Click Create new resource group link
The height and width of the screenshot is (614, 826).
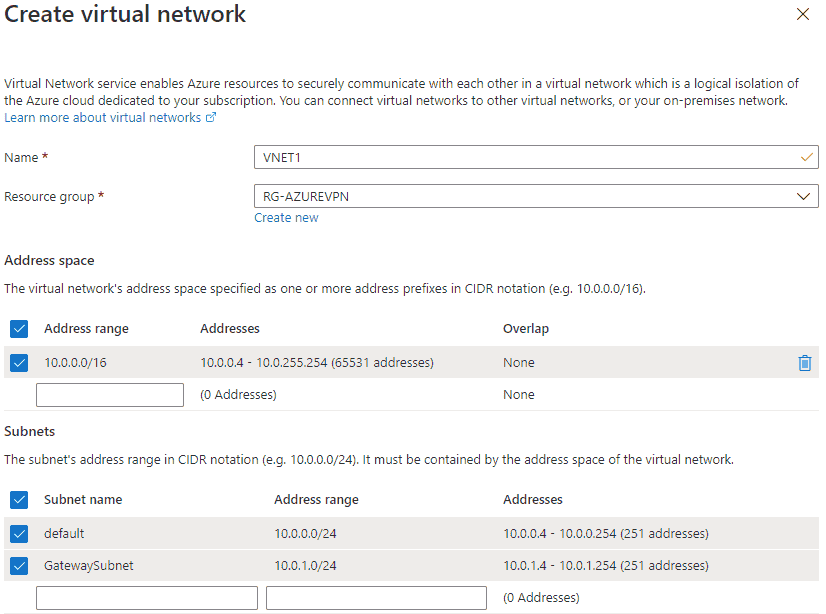(x=286, y=217)
